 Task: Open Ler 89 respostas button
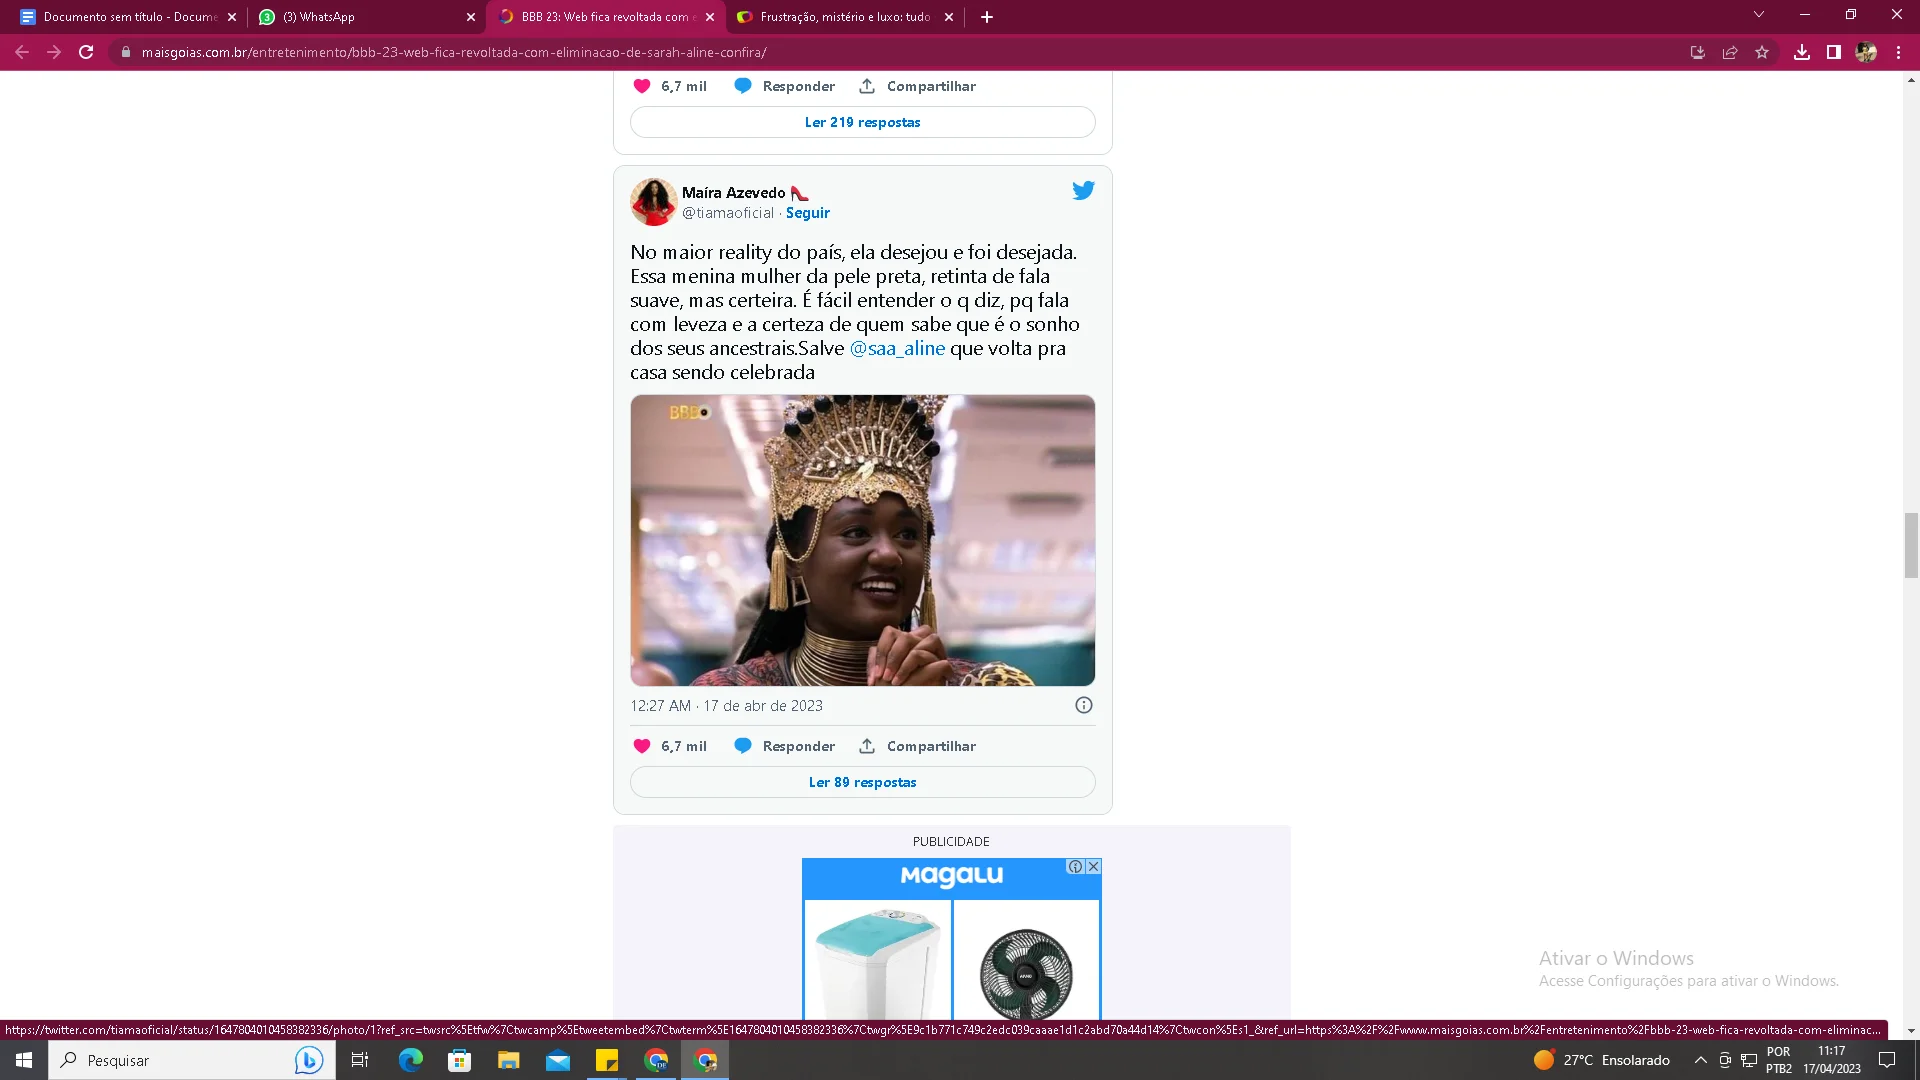863,782
